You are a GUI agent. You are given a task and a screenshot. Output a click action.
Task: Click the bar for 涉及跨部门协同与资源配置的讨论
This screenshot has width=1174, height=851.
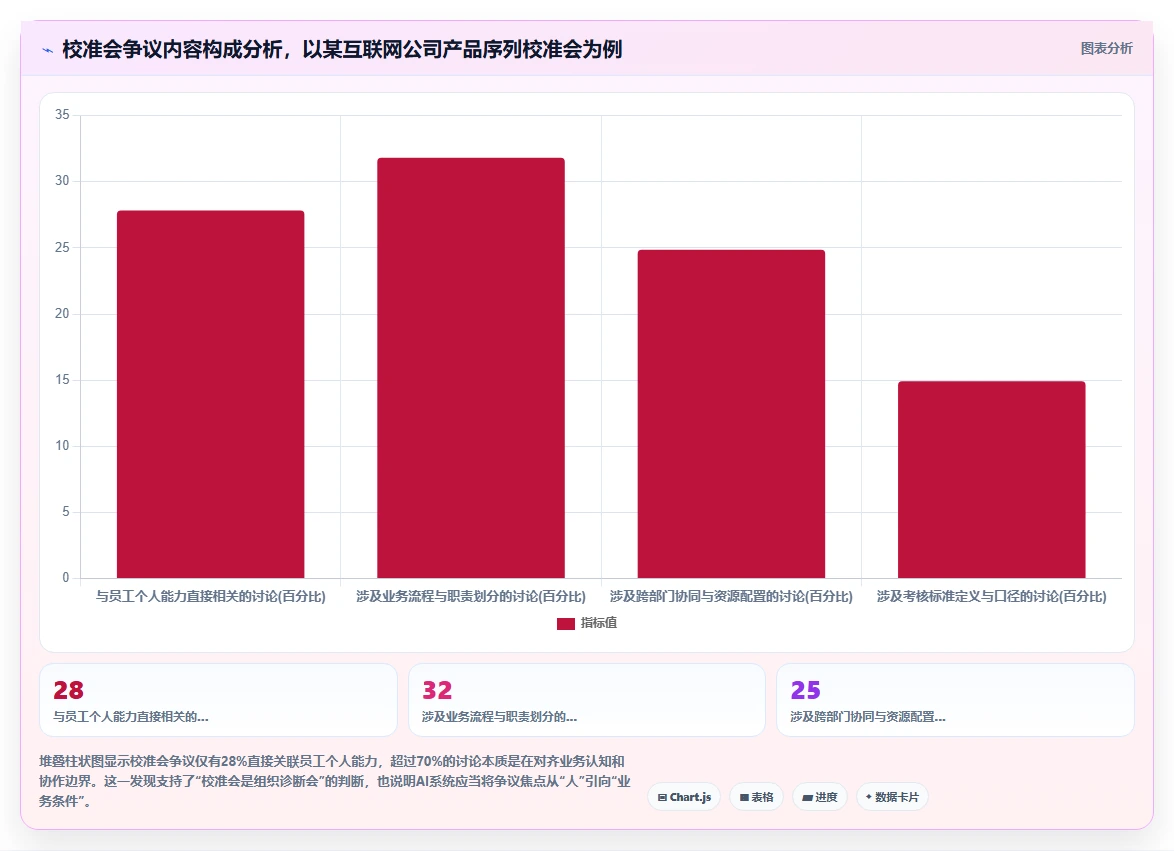coord(732,414)
